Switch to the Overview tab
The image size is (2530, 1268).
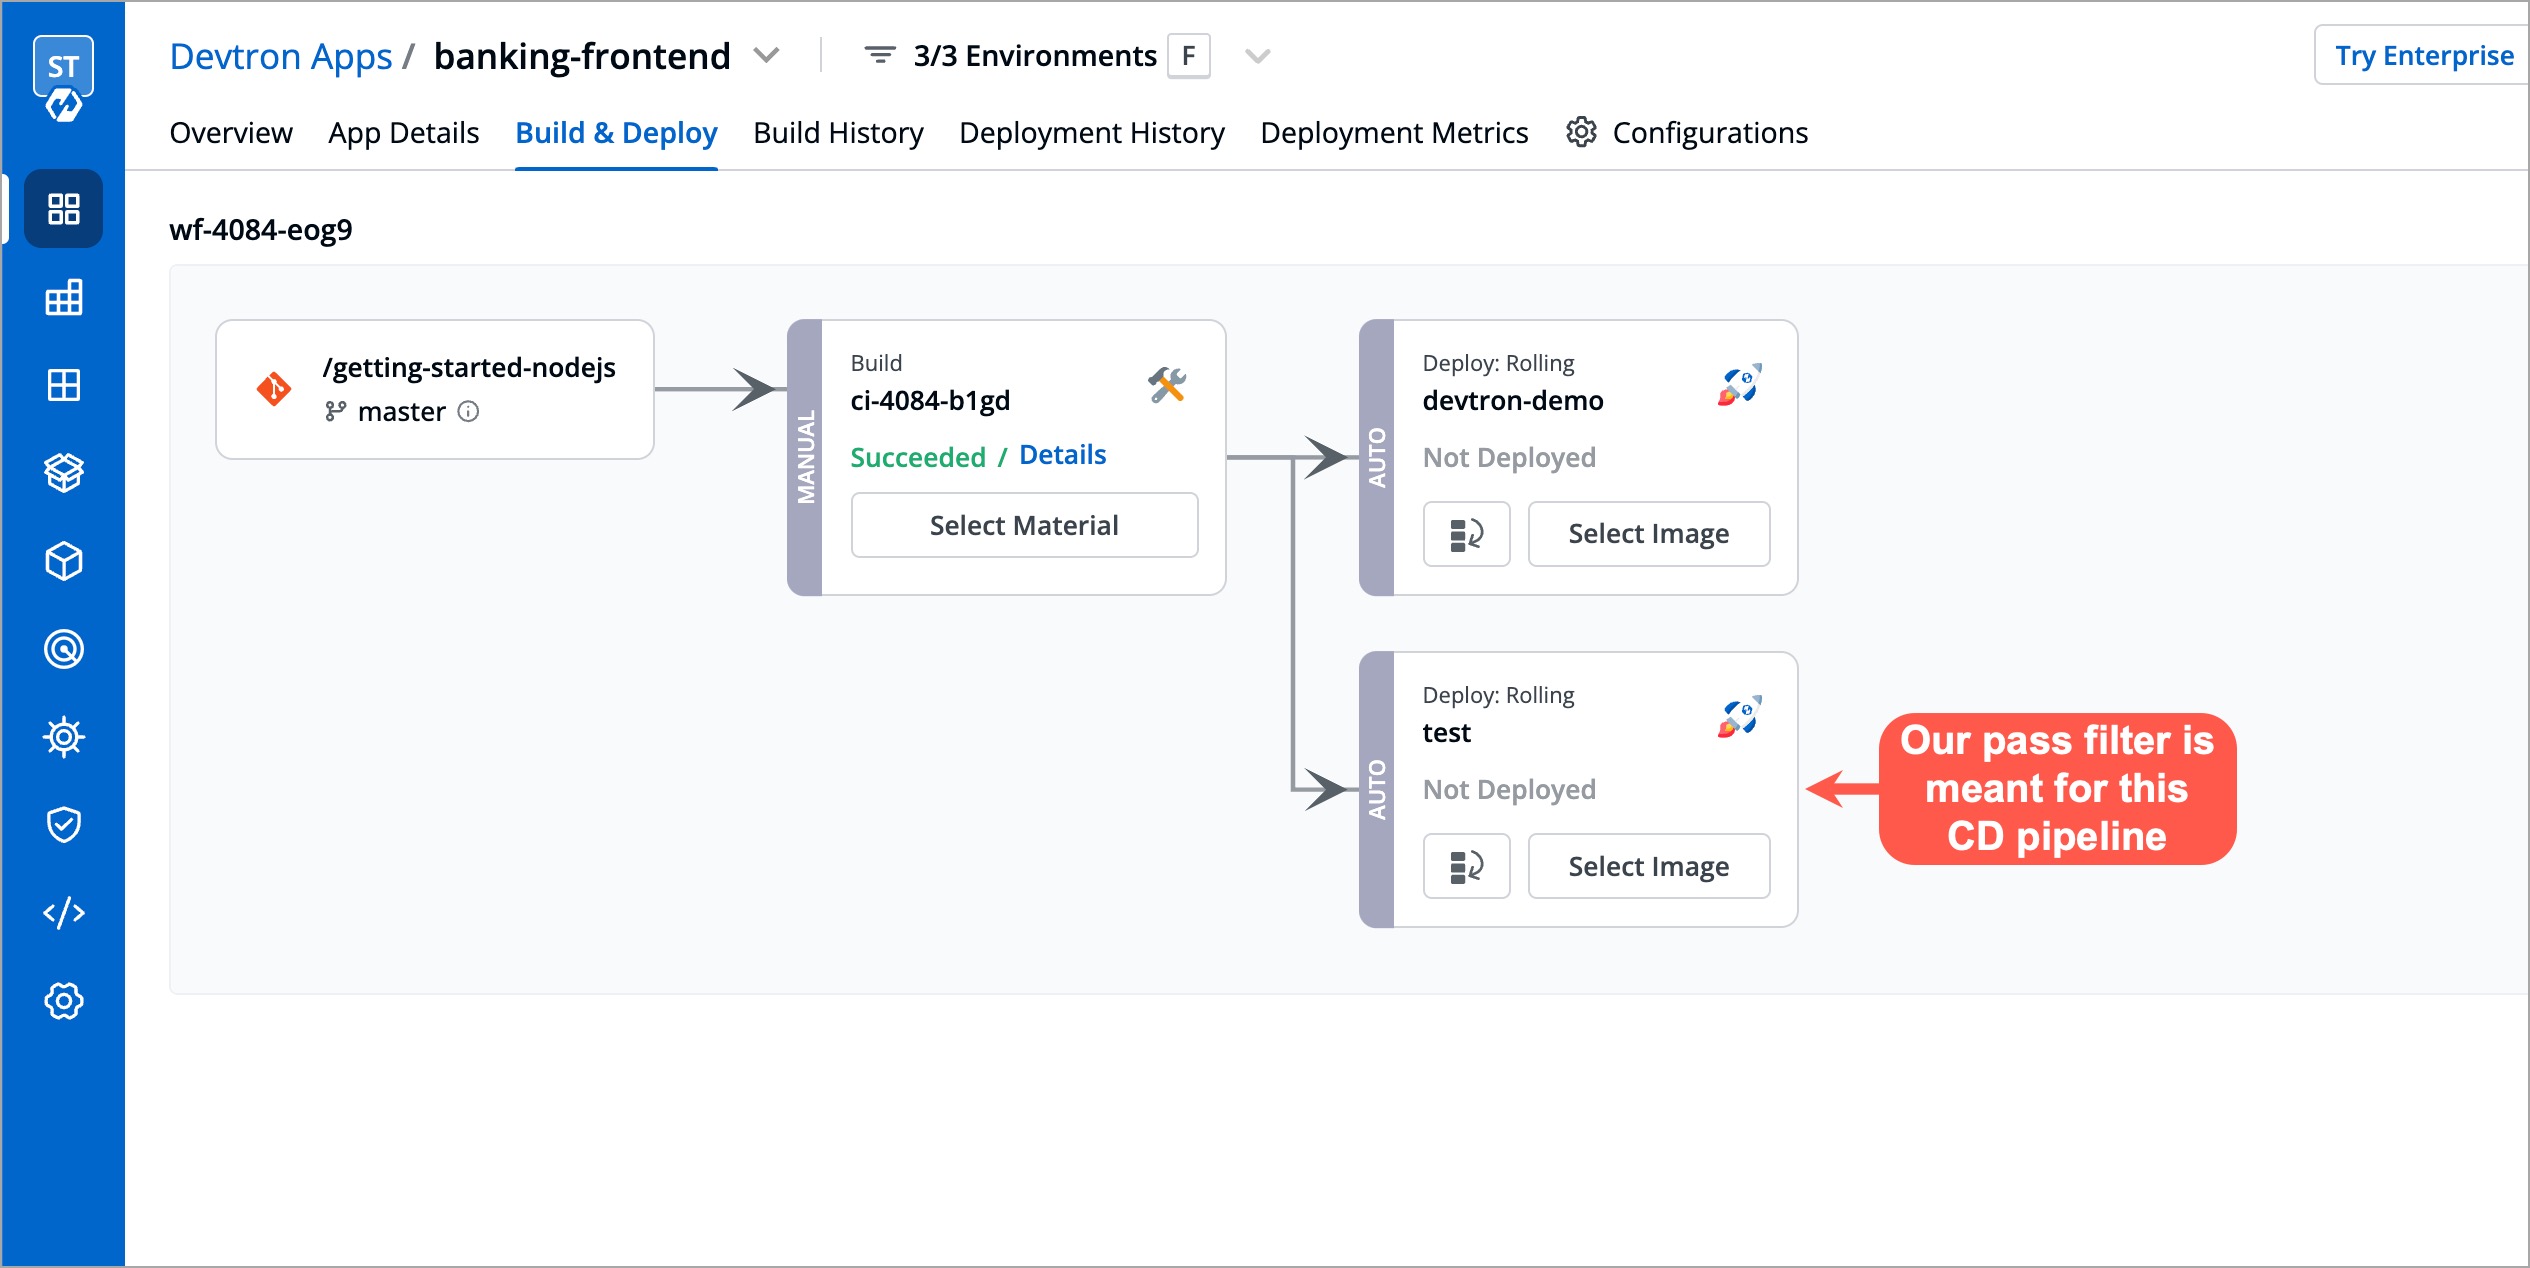coord(231,133)
